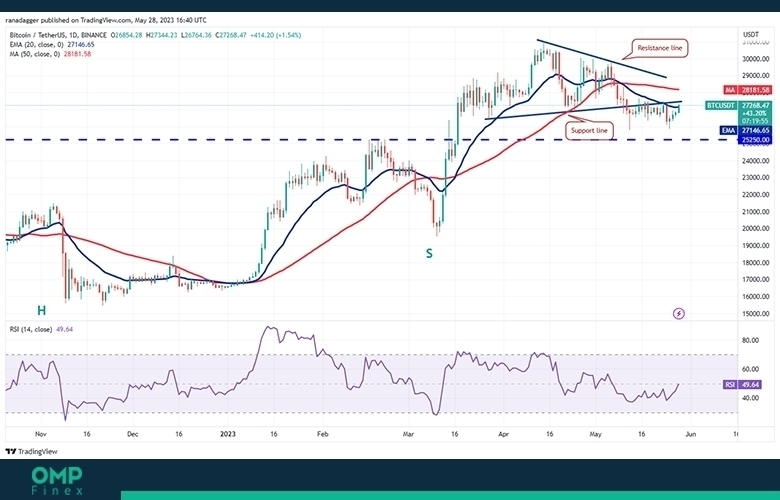Click the Nov label on time axis
The width and height of the screenshot is (780, 500).
[x=41, y=434]
